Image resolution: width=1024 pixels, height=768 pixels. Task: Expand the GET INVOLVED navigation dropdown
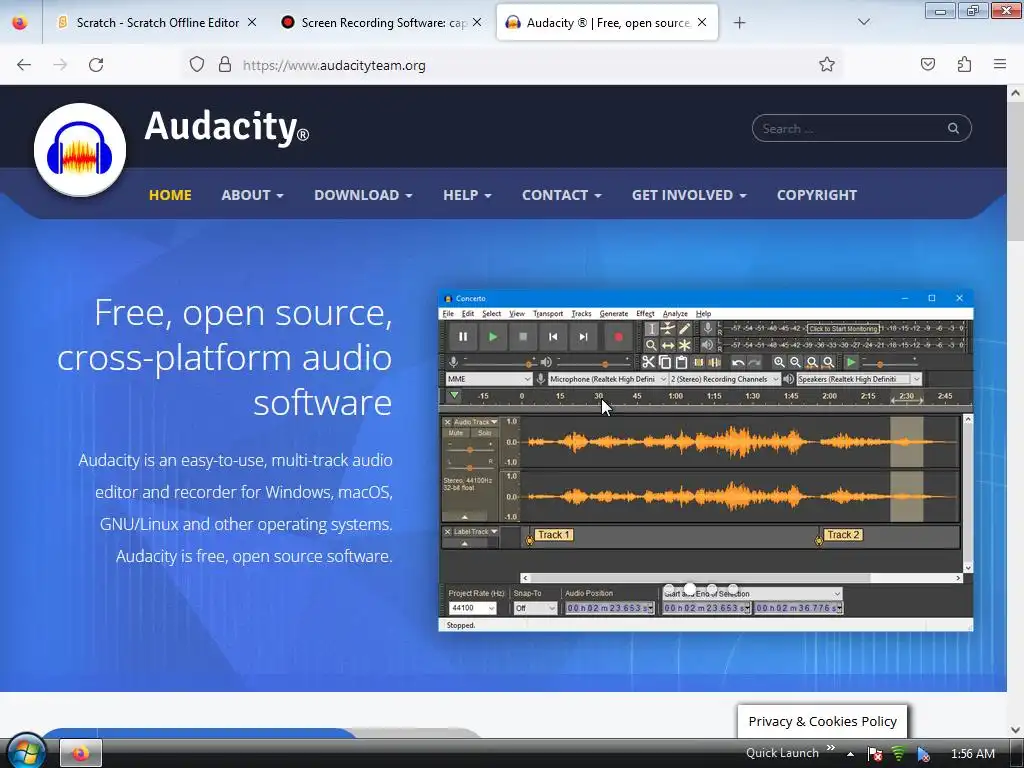689,195
